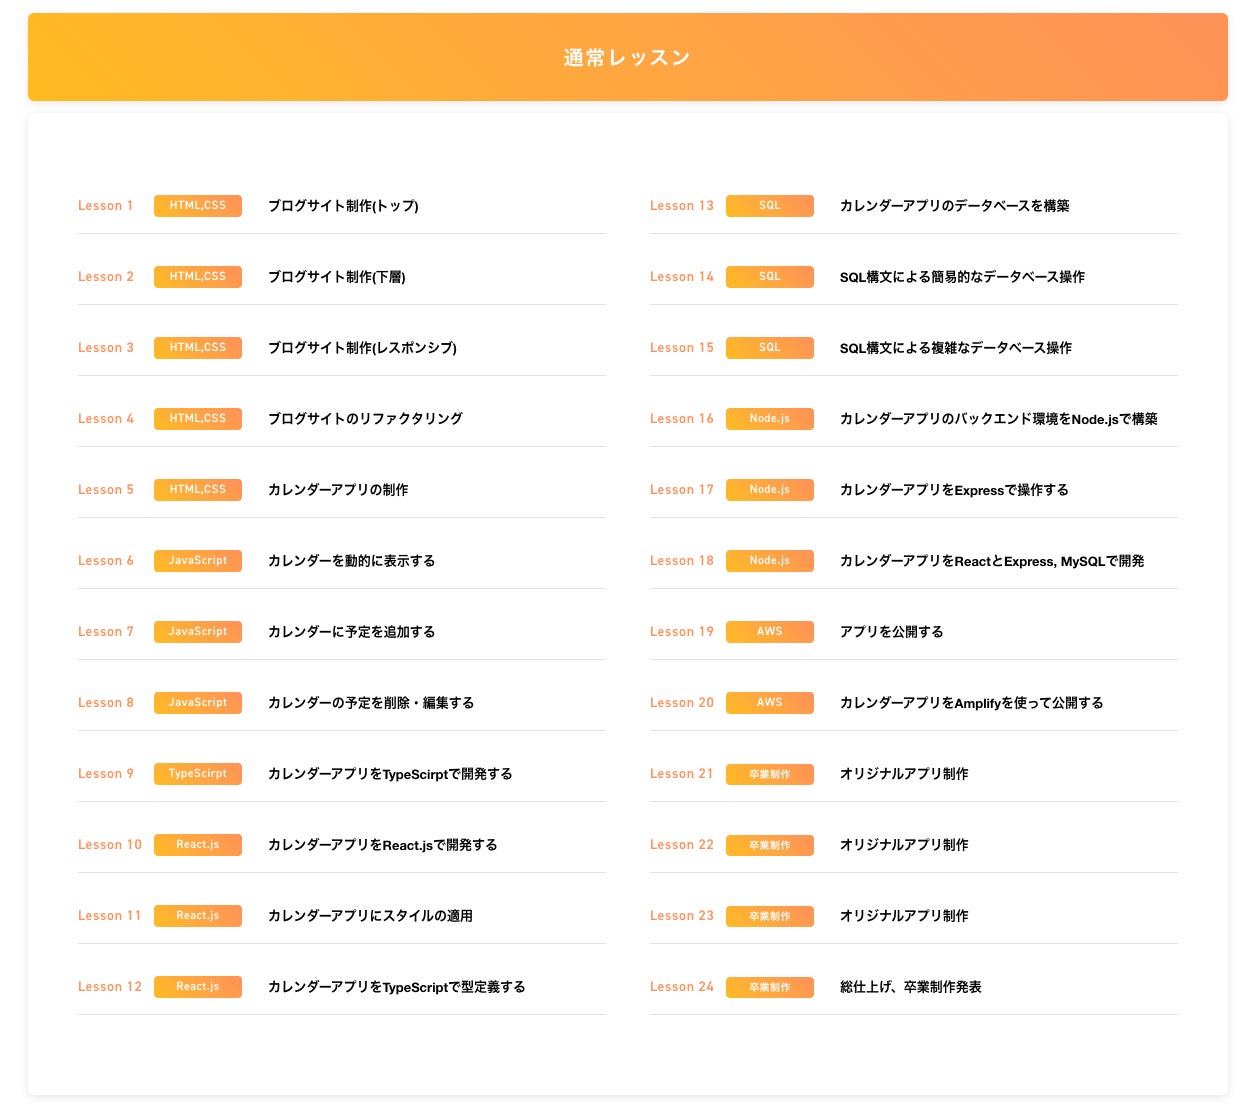The height and width of the screenshot is (1114, 1256).
Task: Select the Lesson 10 label
Action: point(110,845)
